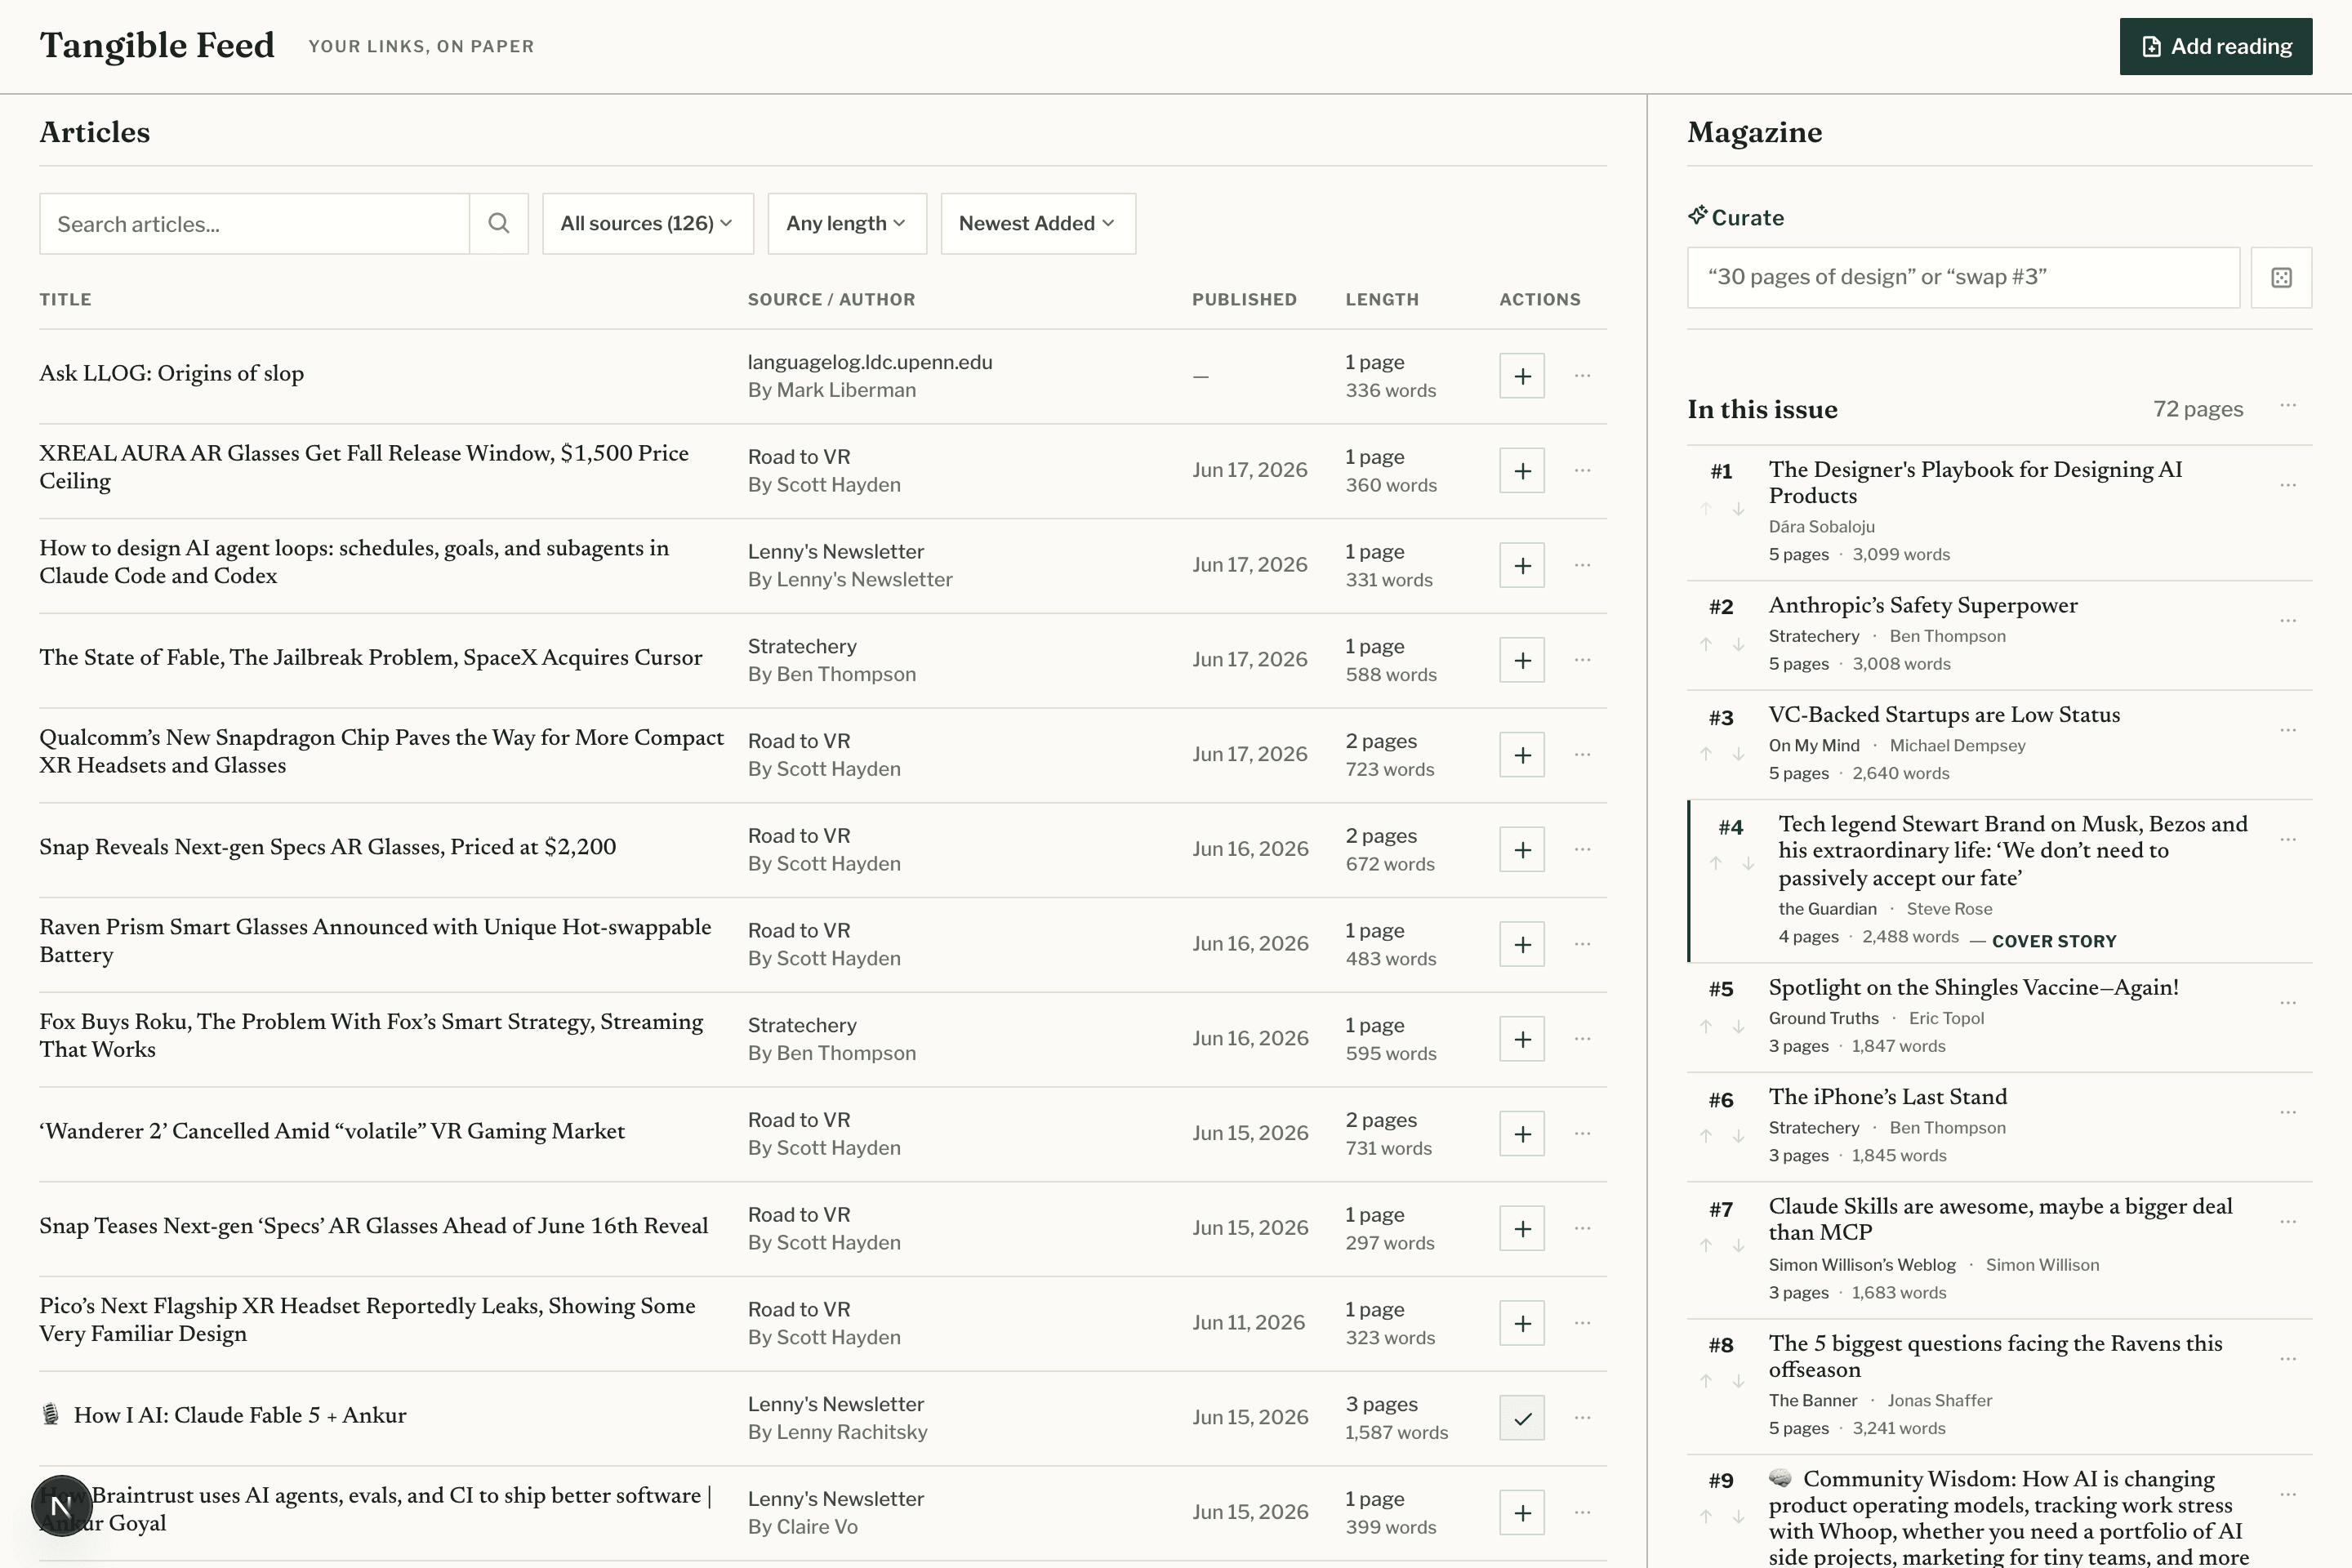The height and width of the screenshot is (1568, 2352).
Task: Add 'Ask LLOG: Origins of slop' with plus
Action: (x=1522, y=376)
